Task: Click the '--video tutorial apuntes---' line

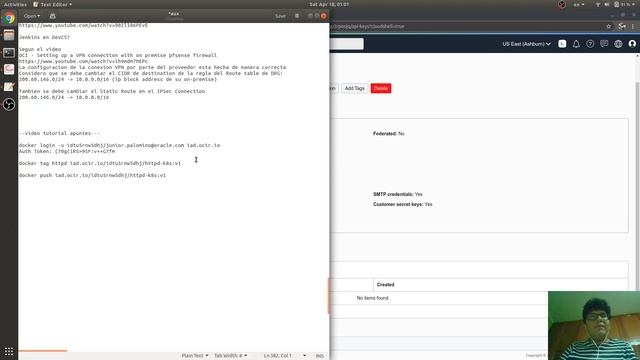Action: 59,133
